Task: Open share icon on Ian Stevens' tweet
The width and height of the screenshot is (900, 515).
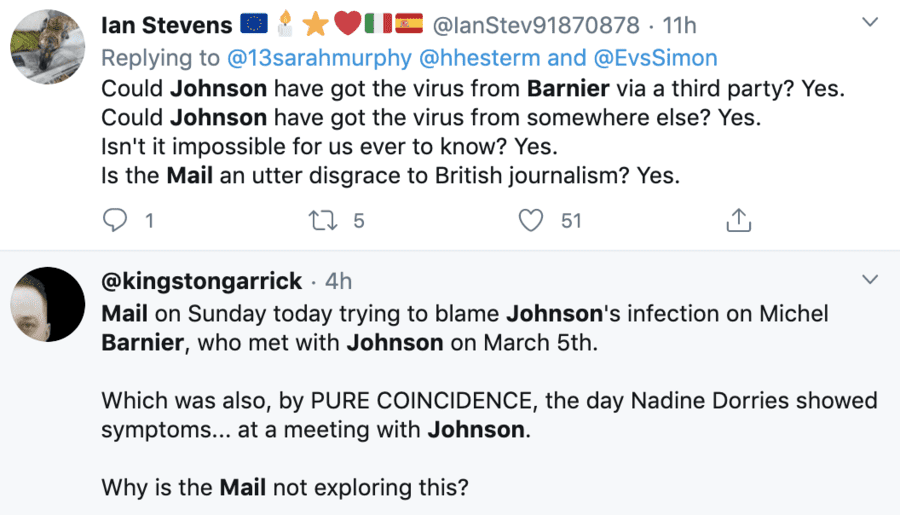Action: point(738,220)
